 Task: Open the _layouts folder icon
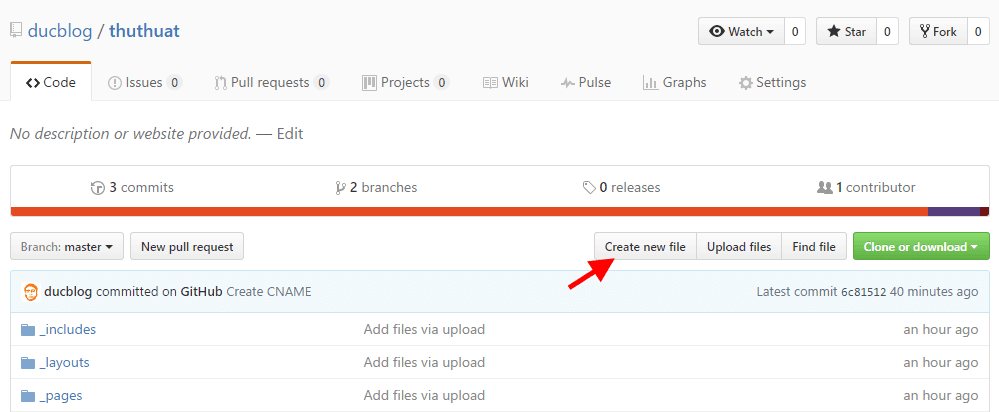pos(27,363)
